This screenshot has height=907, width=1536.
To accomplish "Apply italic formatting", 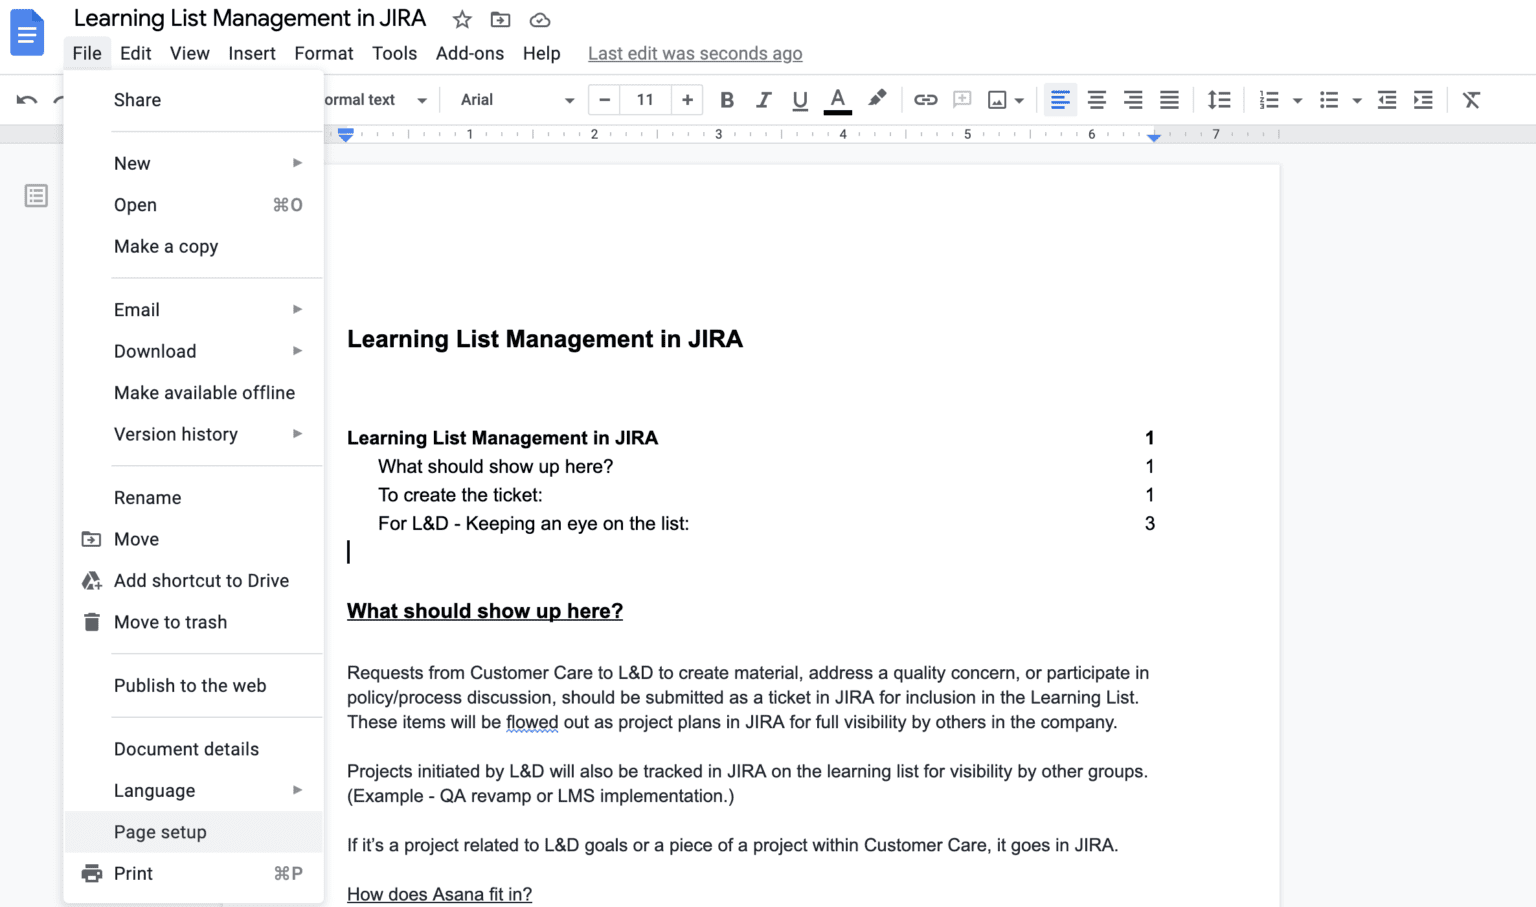I will (x=763, y=99).
